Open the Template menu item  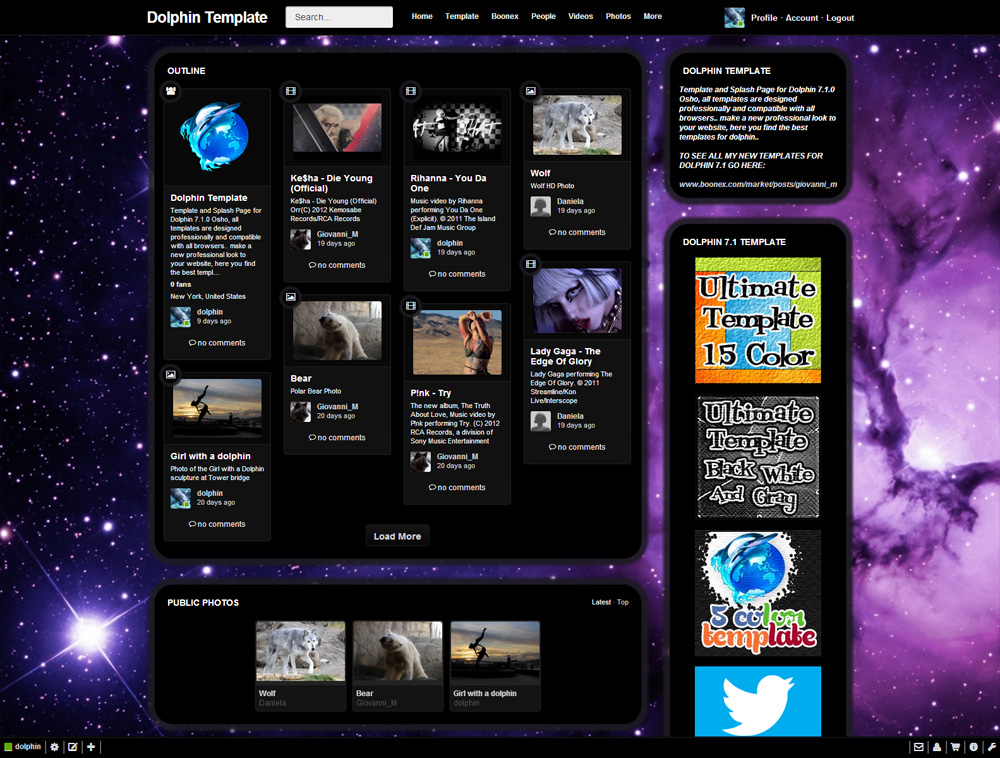point(462,17)
